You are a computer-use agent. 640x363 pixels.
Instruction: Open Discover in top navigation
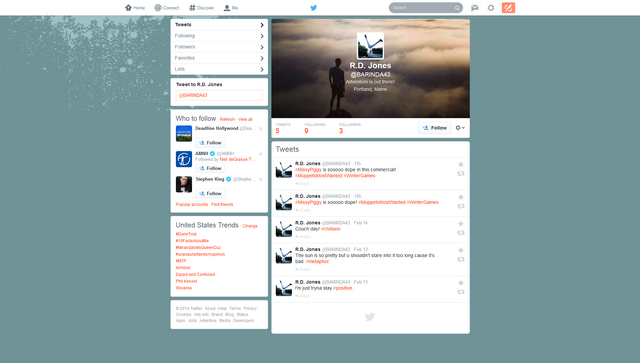coord(202,8)
